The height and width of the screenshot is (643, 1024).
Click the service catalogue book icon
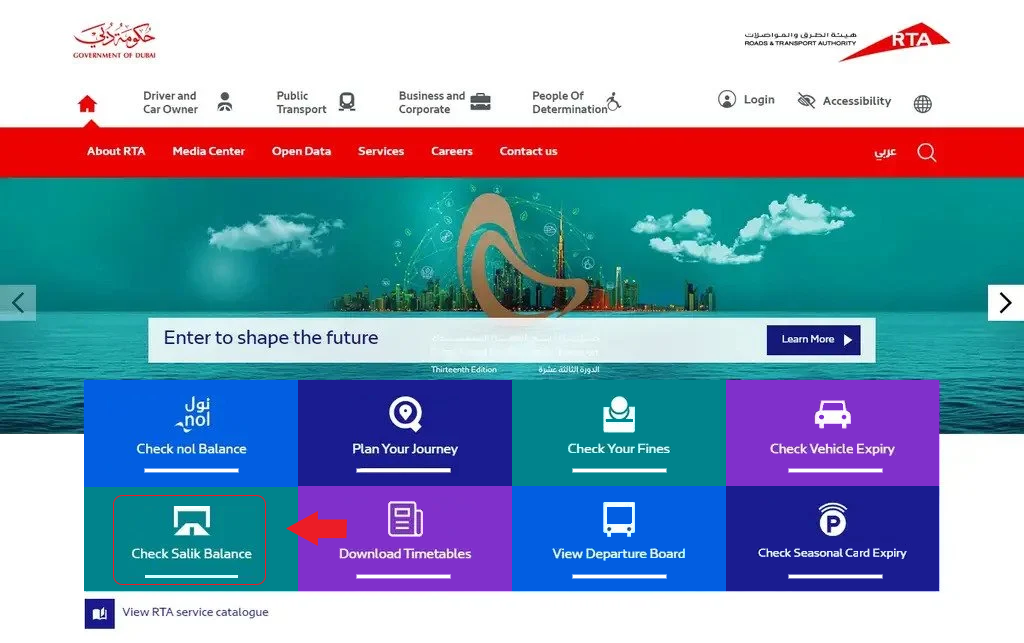[x=99, y=614]
